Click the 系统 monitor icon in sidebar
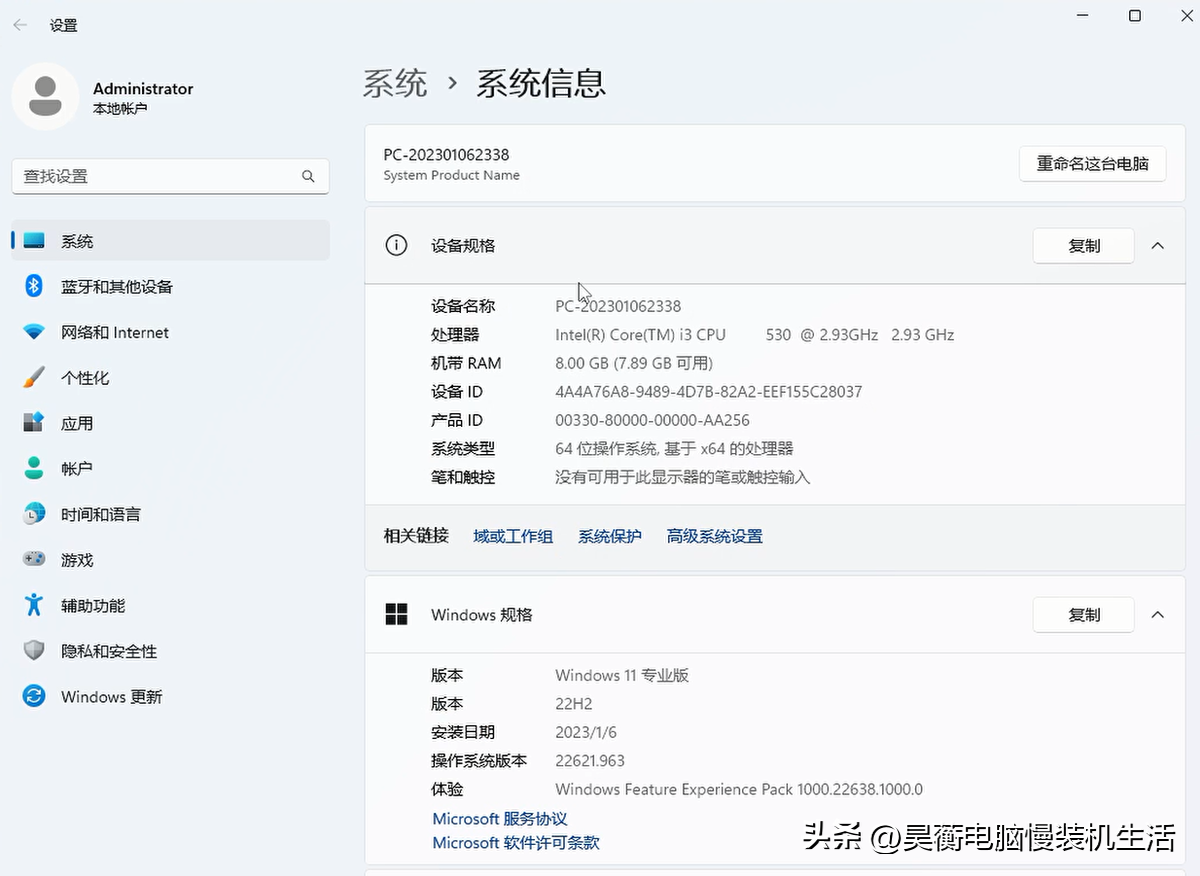Screen dimensions: 1200x876 coord(34,241)
